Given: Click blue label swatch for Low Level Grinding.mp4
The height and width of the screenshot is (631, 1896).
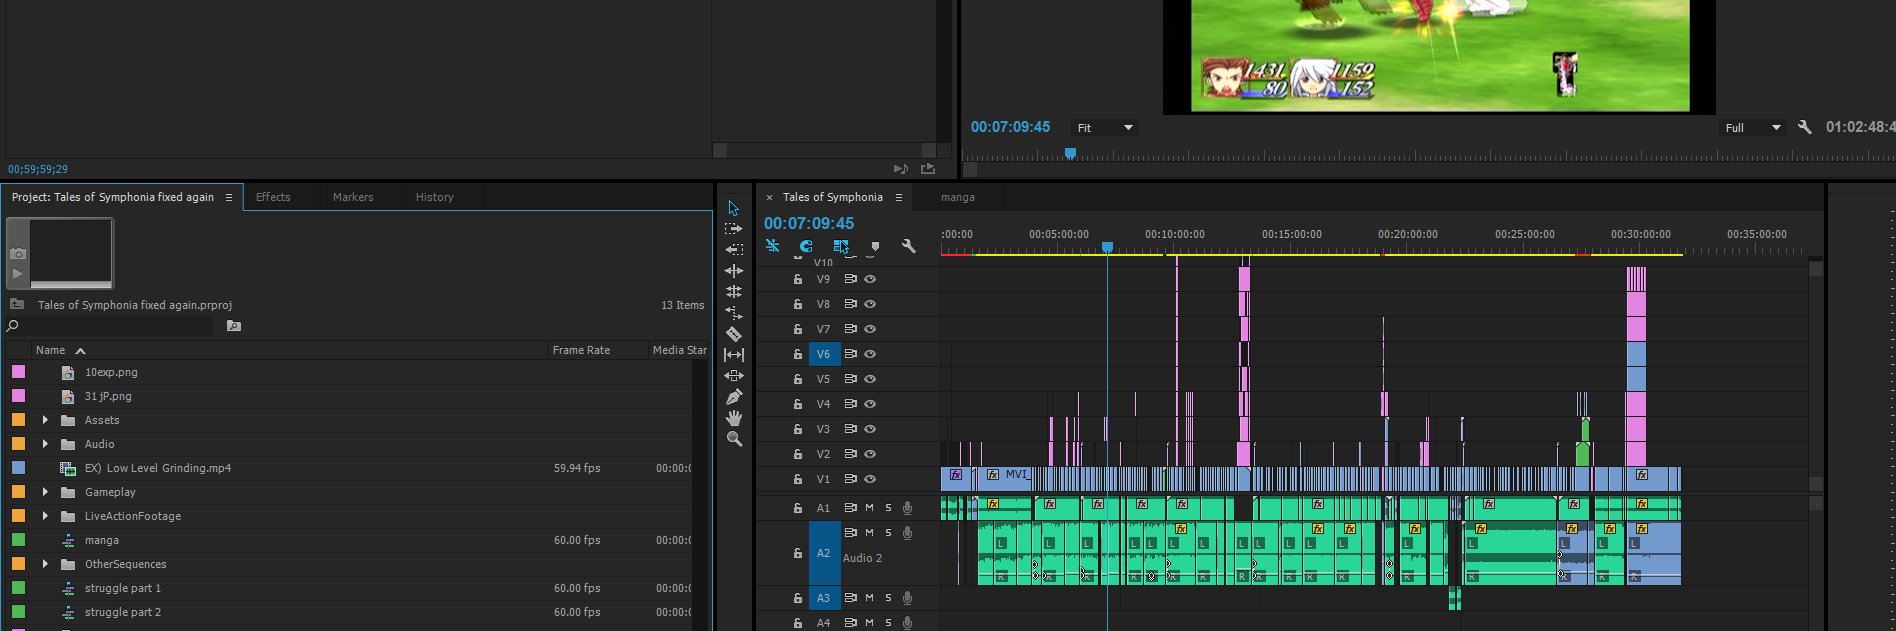Looking at the screenshot, I should click(18, 468).
